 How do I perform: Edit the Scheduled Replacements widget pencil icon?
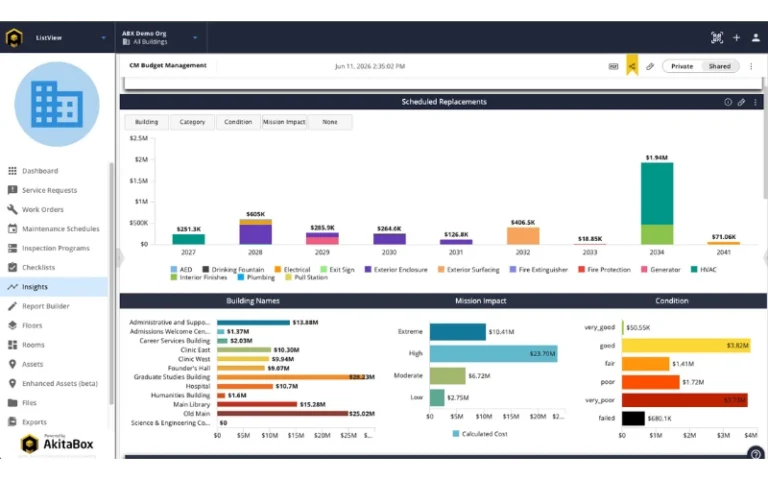tap(741, 102)
